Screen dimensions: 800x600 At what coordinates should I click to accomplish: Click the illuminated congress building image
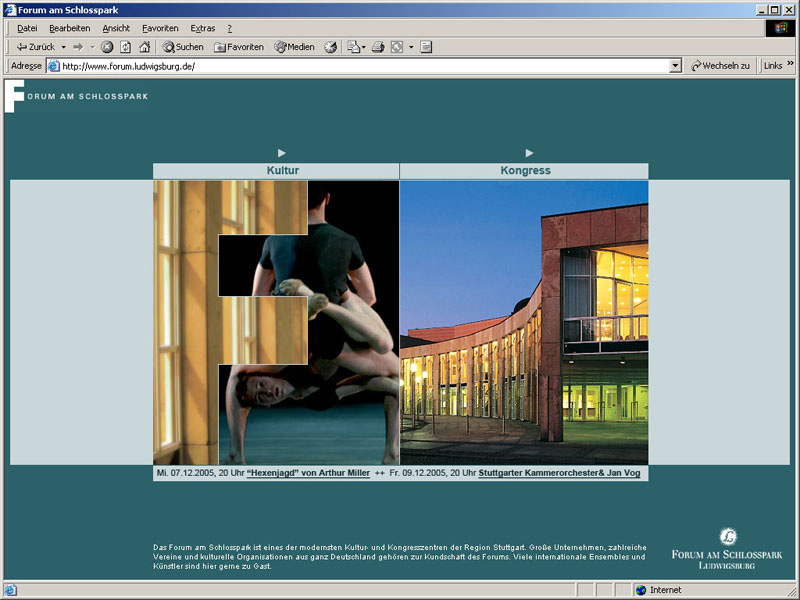[524, 322]
